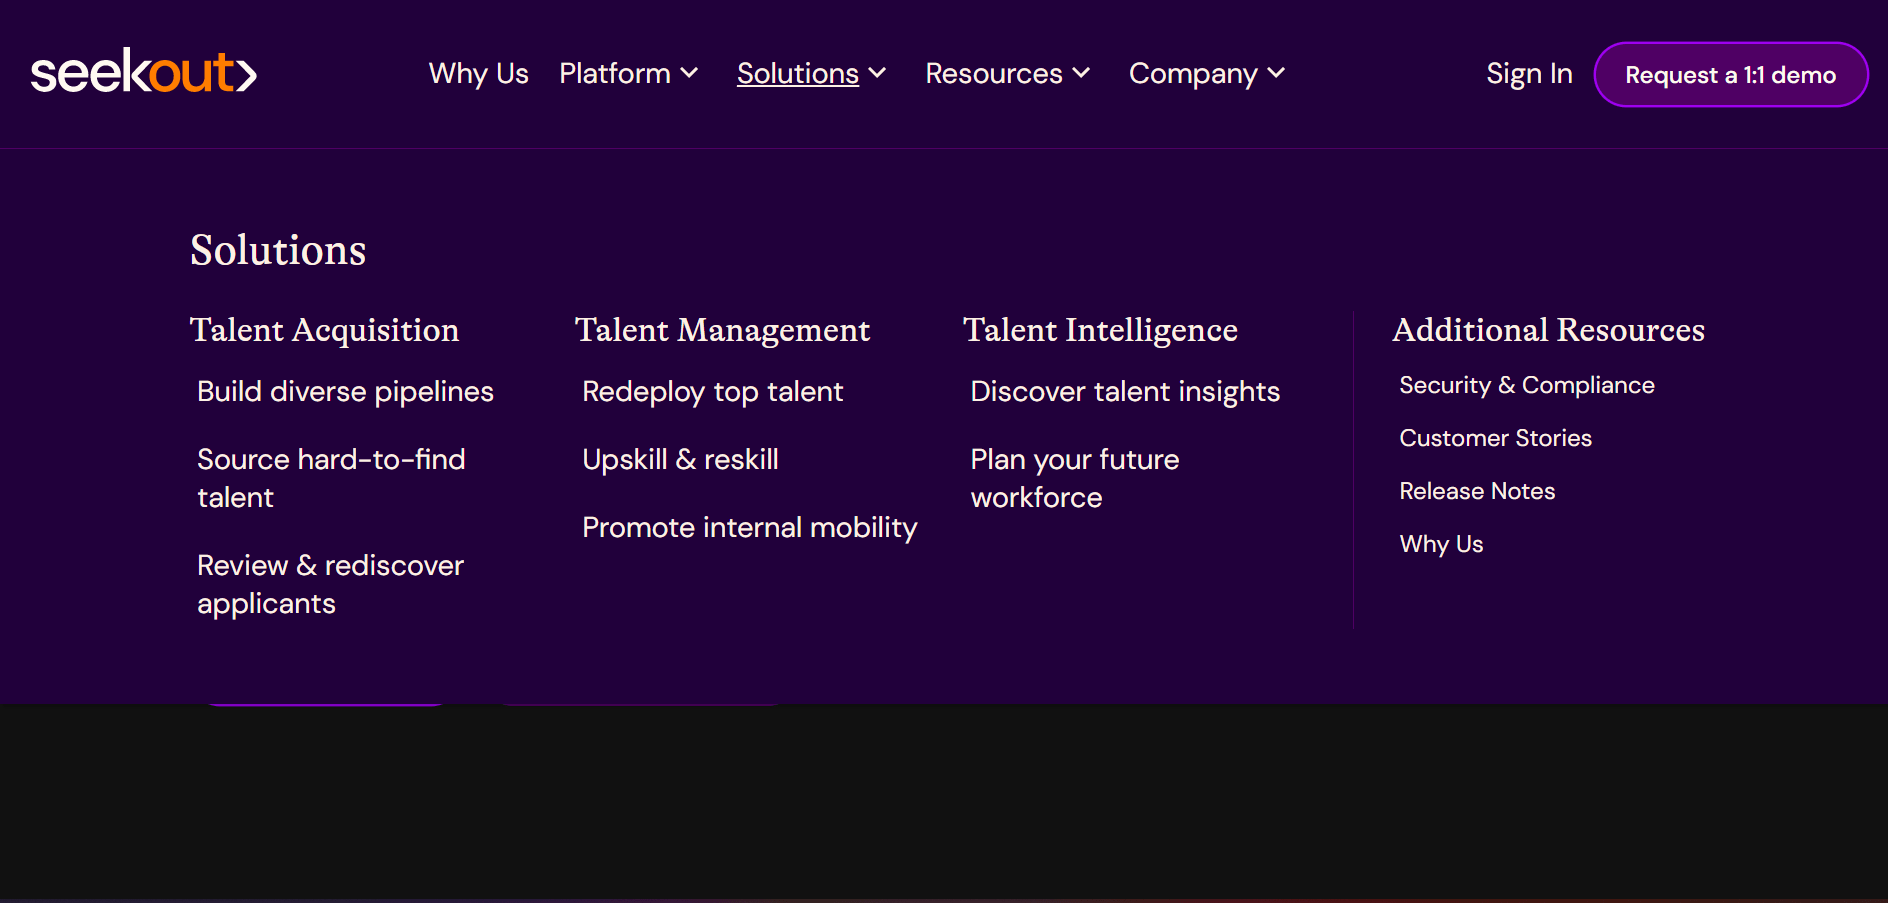Viewport: 1888px width, 903px height.
Task: Click Sign In in the navigation bar
Action: tap(1529, 73)
